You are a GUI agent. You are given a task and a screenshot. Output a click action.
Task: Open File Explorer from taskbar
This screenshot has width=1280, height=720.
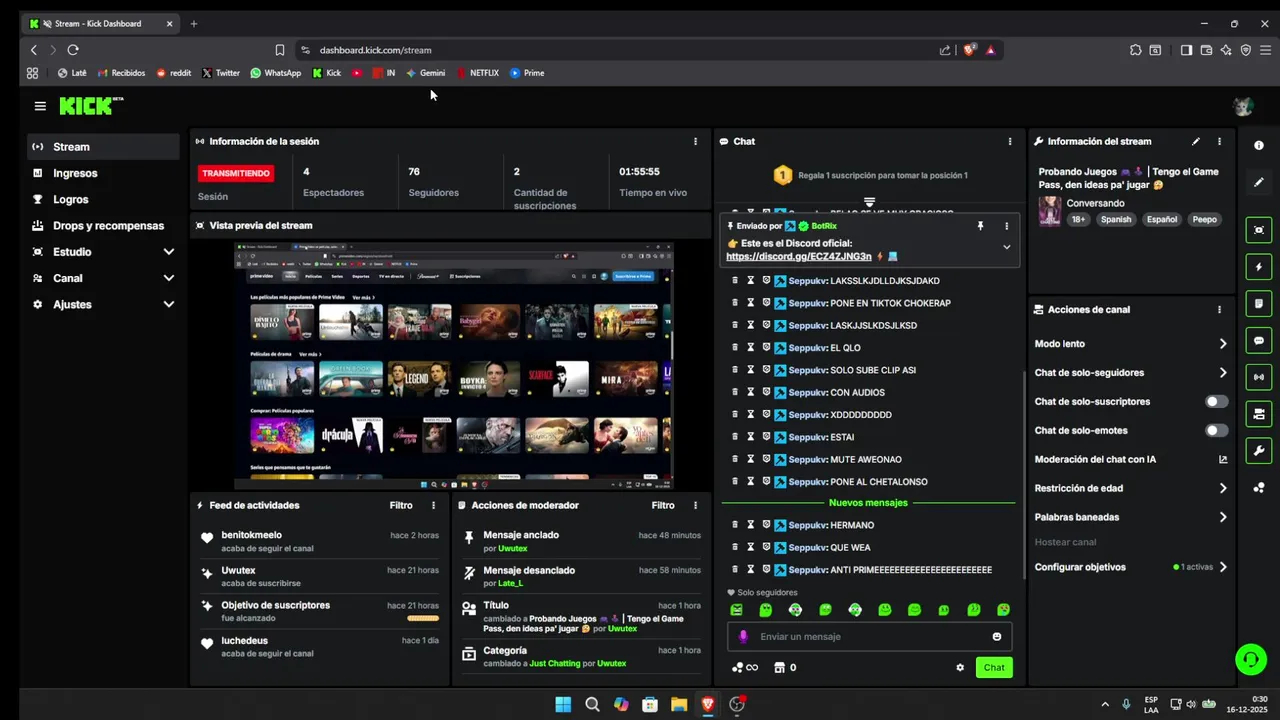pos(679,704)
